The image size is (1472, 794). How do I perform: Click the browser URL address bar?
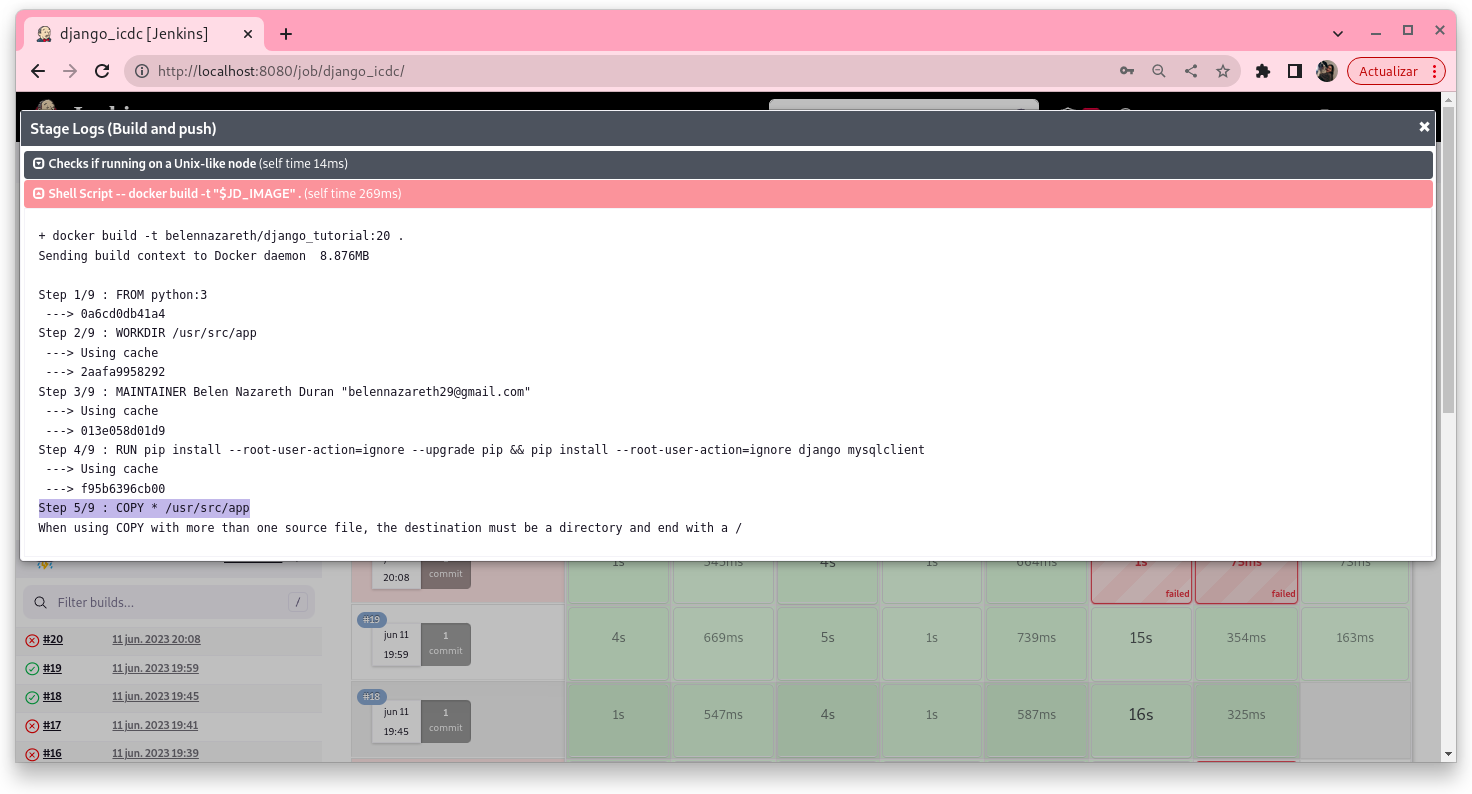pyautogui.click(x=620, y=71)
